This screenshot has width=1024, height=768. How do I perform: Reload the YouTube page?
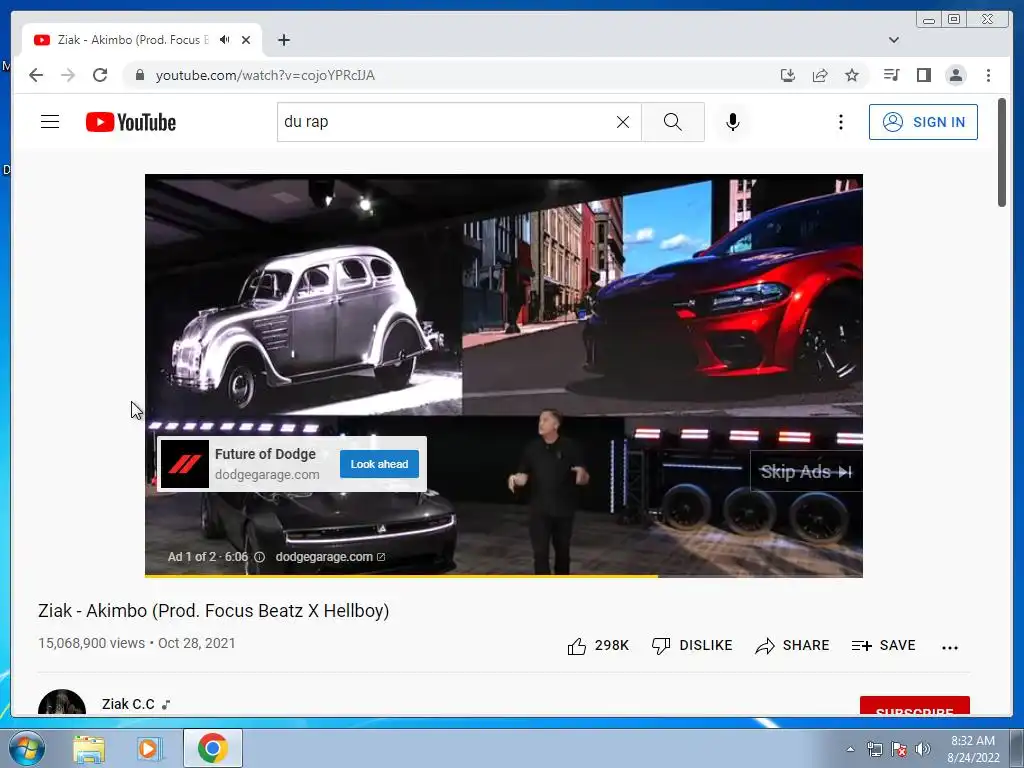click(x=100, y=75)
